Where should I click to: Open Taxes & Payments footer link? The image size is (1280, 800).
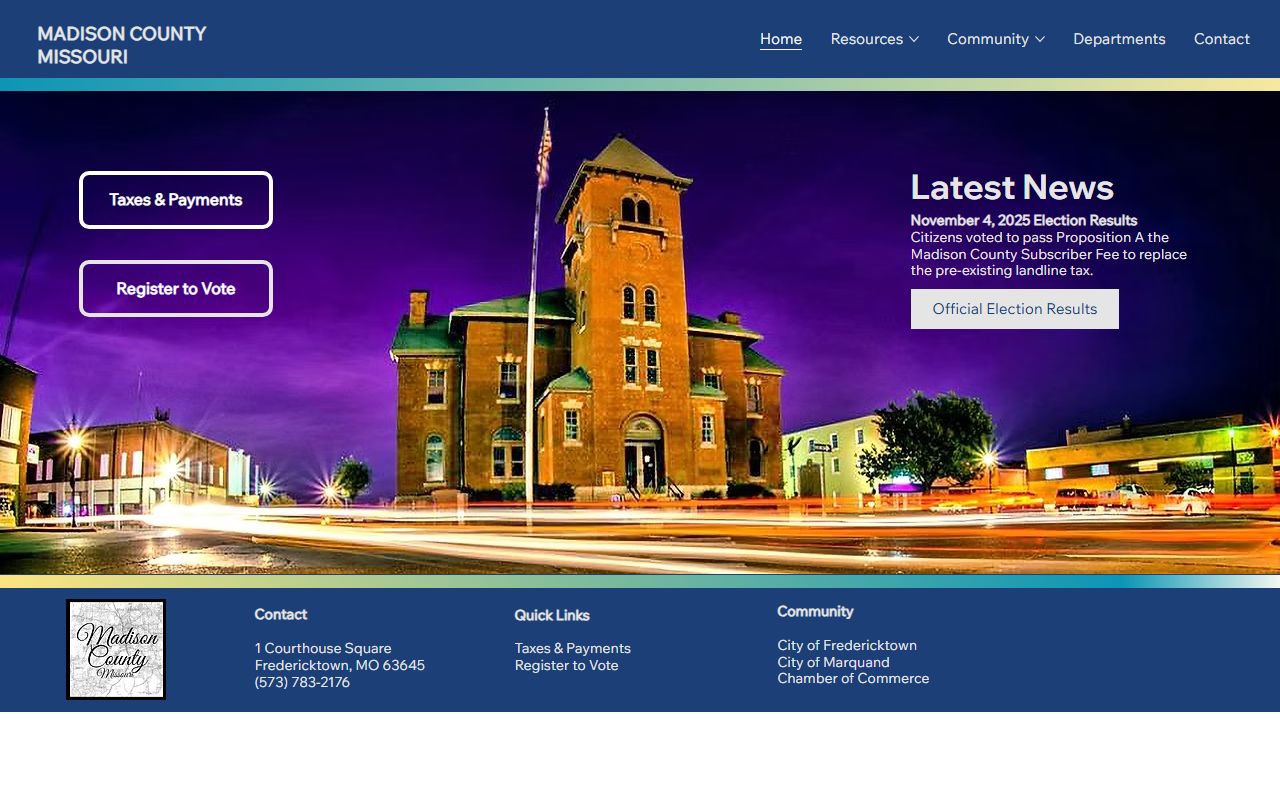[573, 649]
